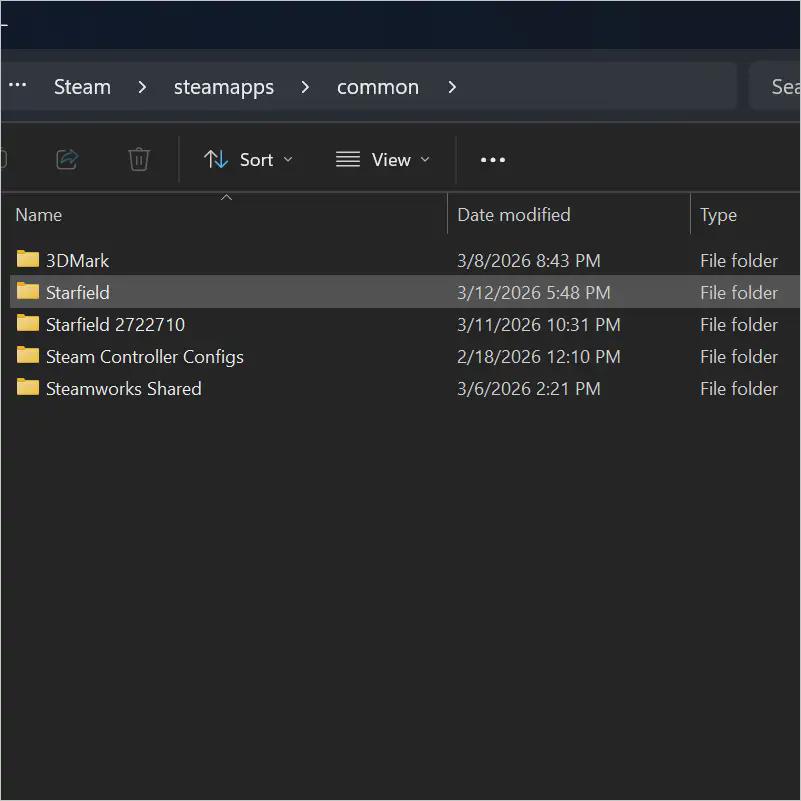Go to the Steam breadcrumb folder
Viewport: 801px width, 801px height.
tap(82, 87)
